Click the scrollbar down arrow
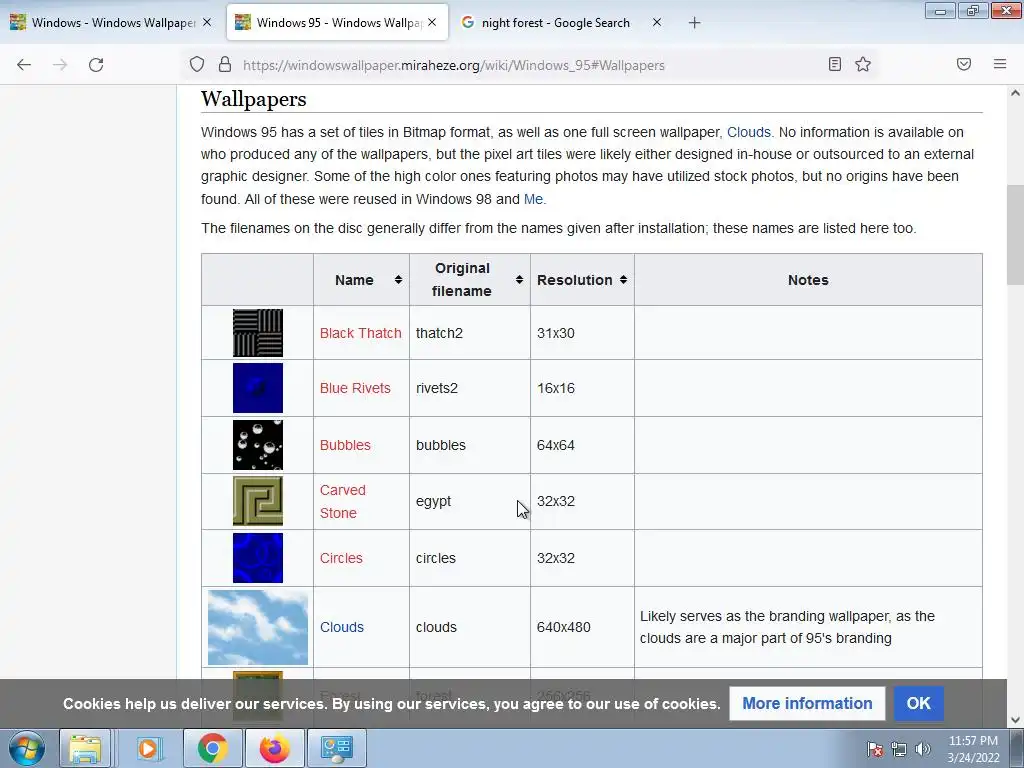 point(1015,720)
